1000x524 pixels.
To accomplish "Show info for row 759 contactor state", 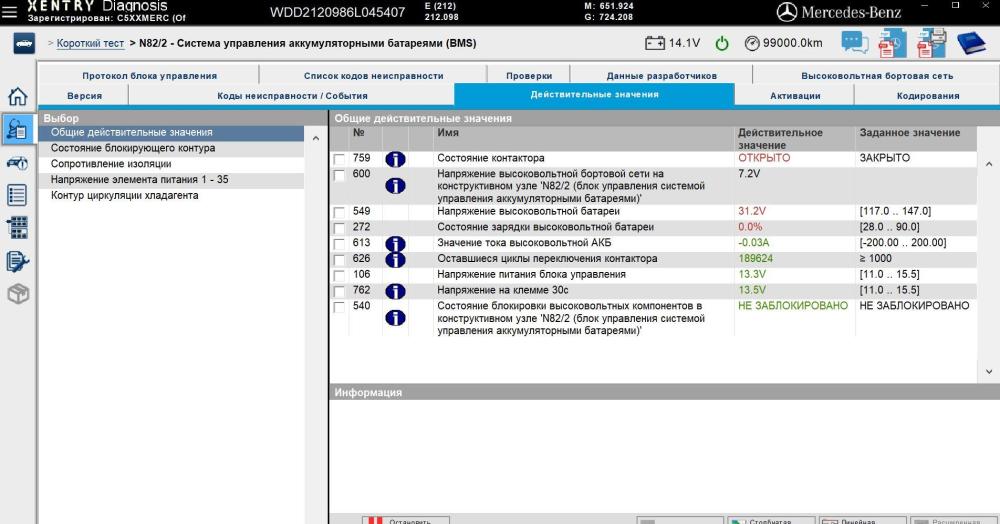I will click(395, 159).
